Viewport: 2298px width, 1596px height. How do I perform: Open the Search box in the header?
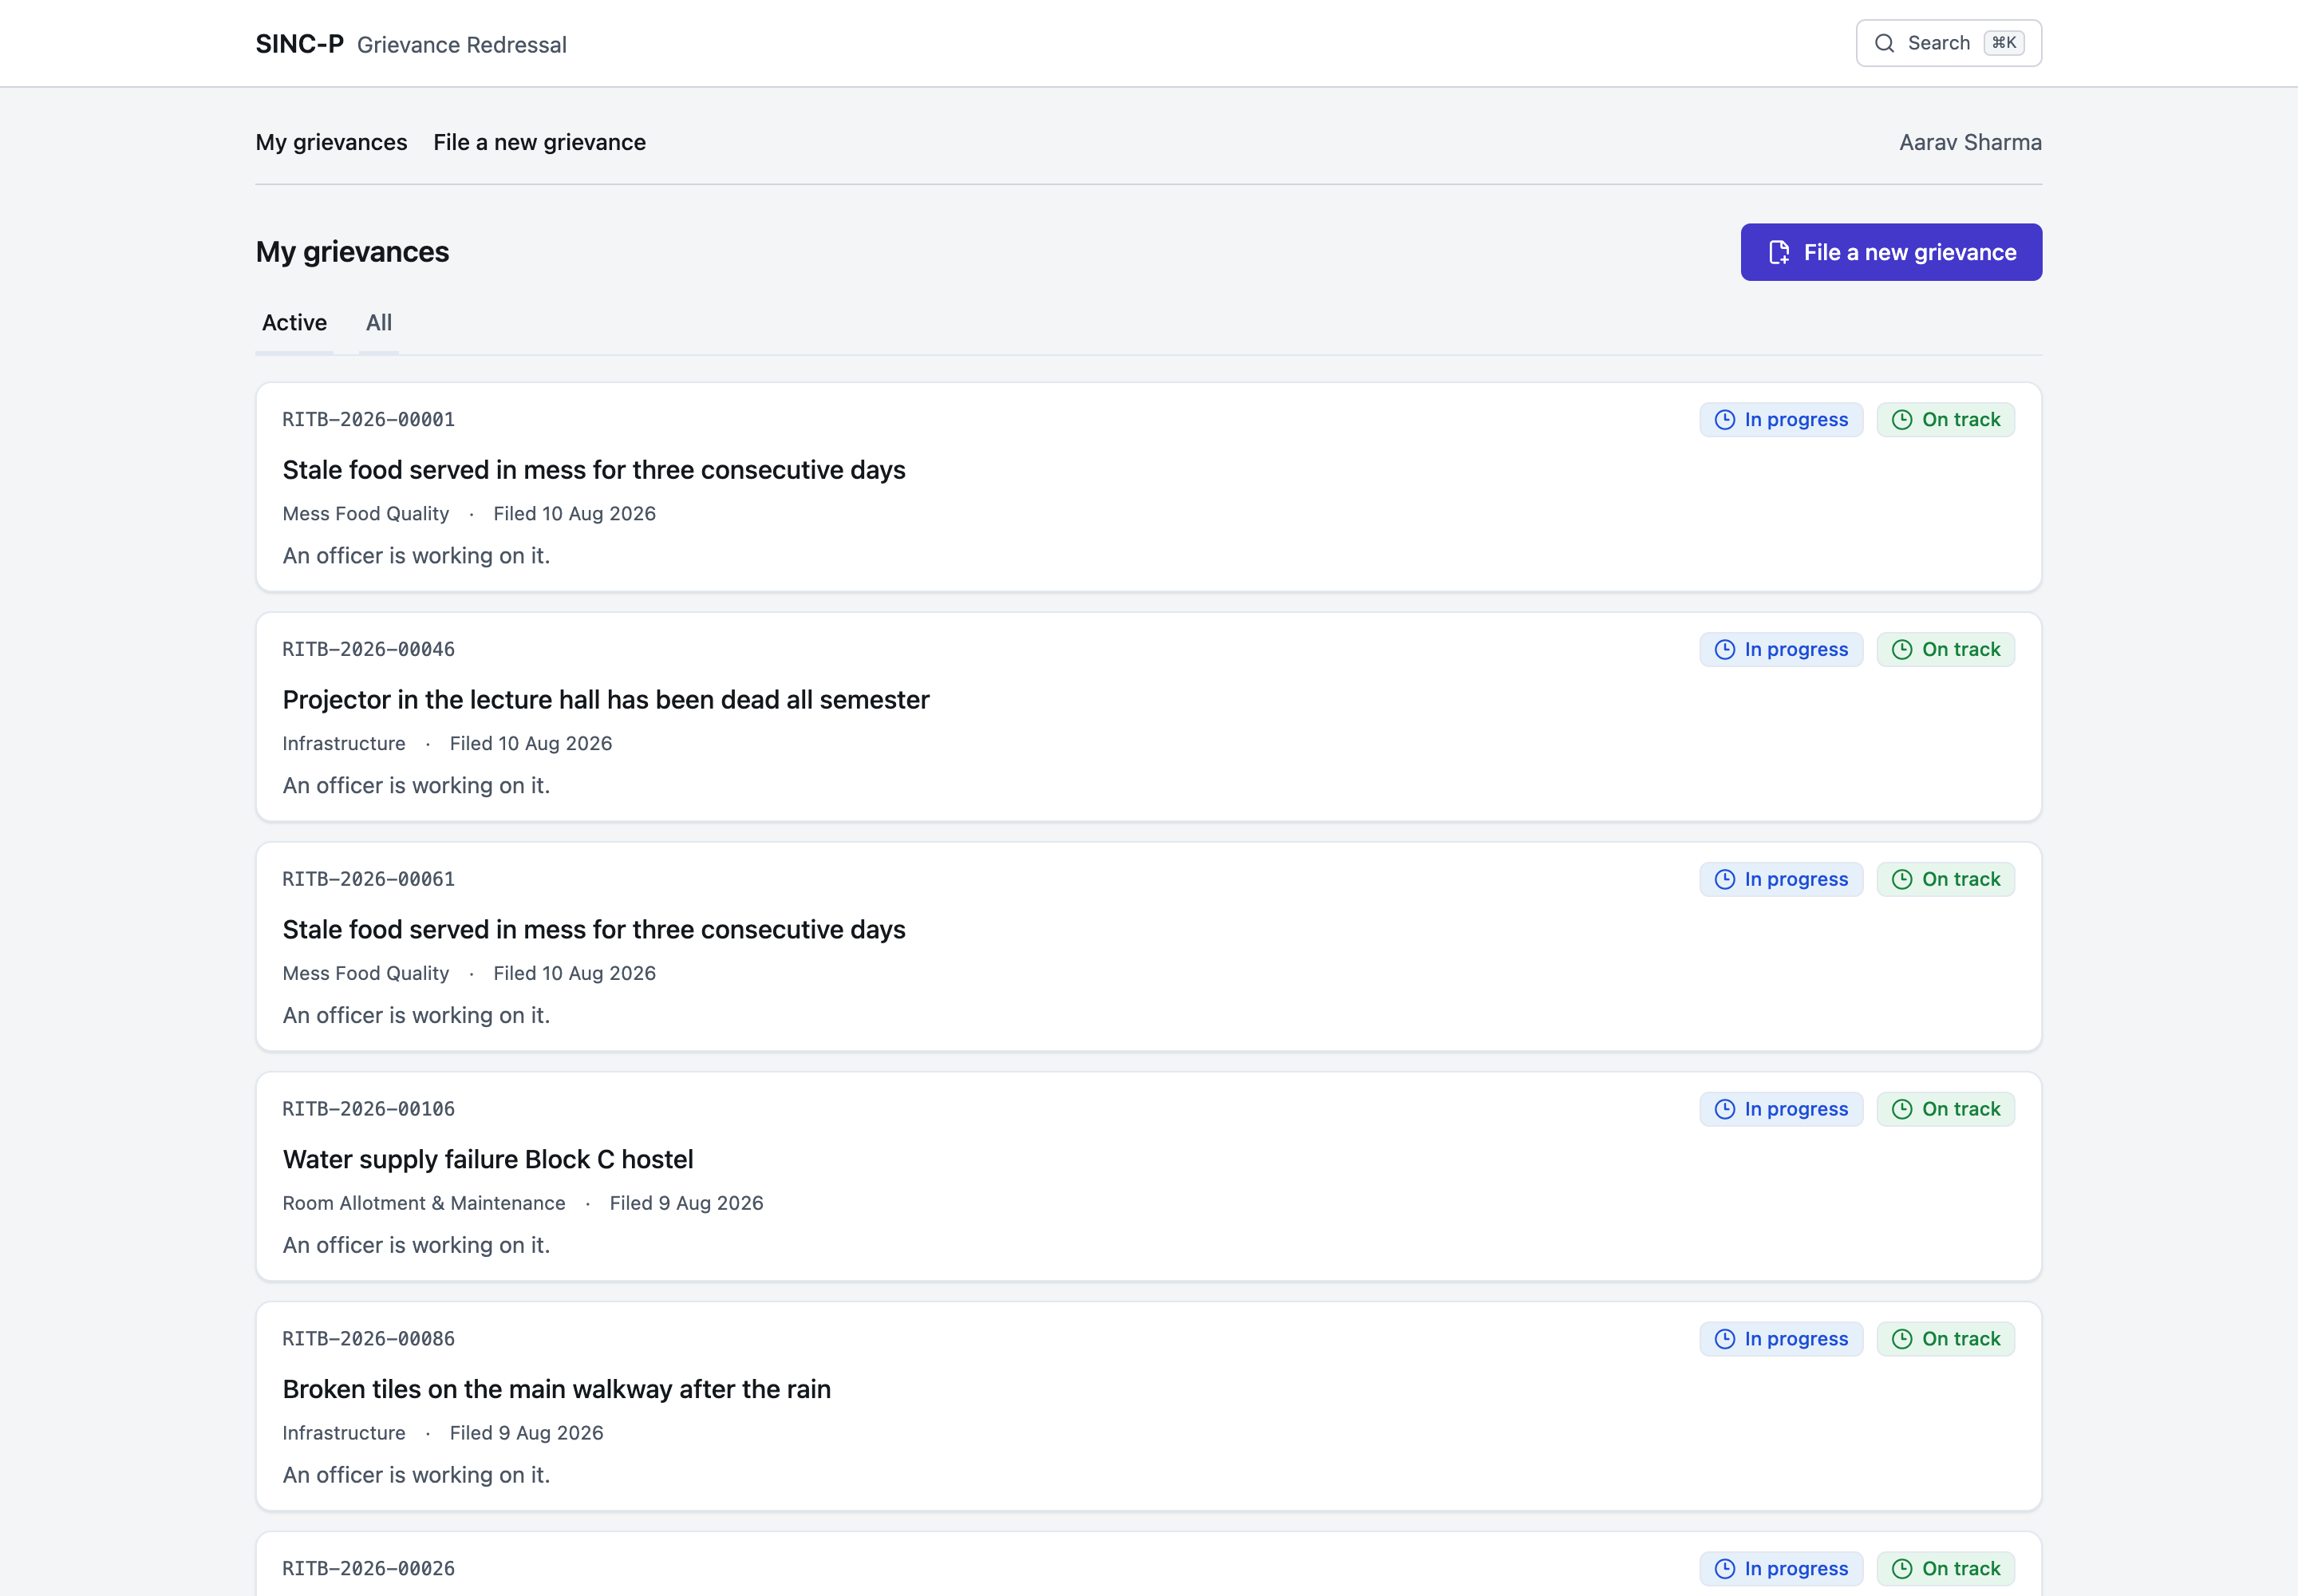tap(1948, 43)
